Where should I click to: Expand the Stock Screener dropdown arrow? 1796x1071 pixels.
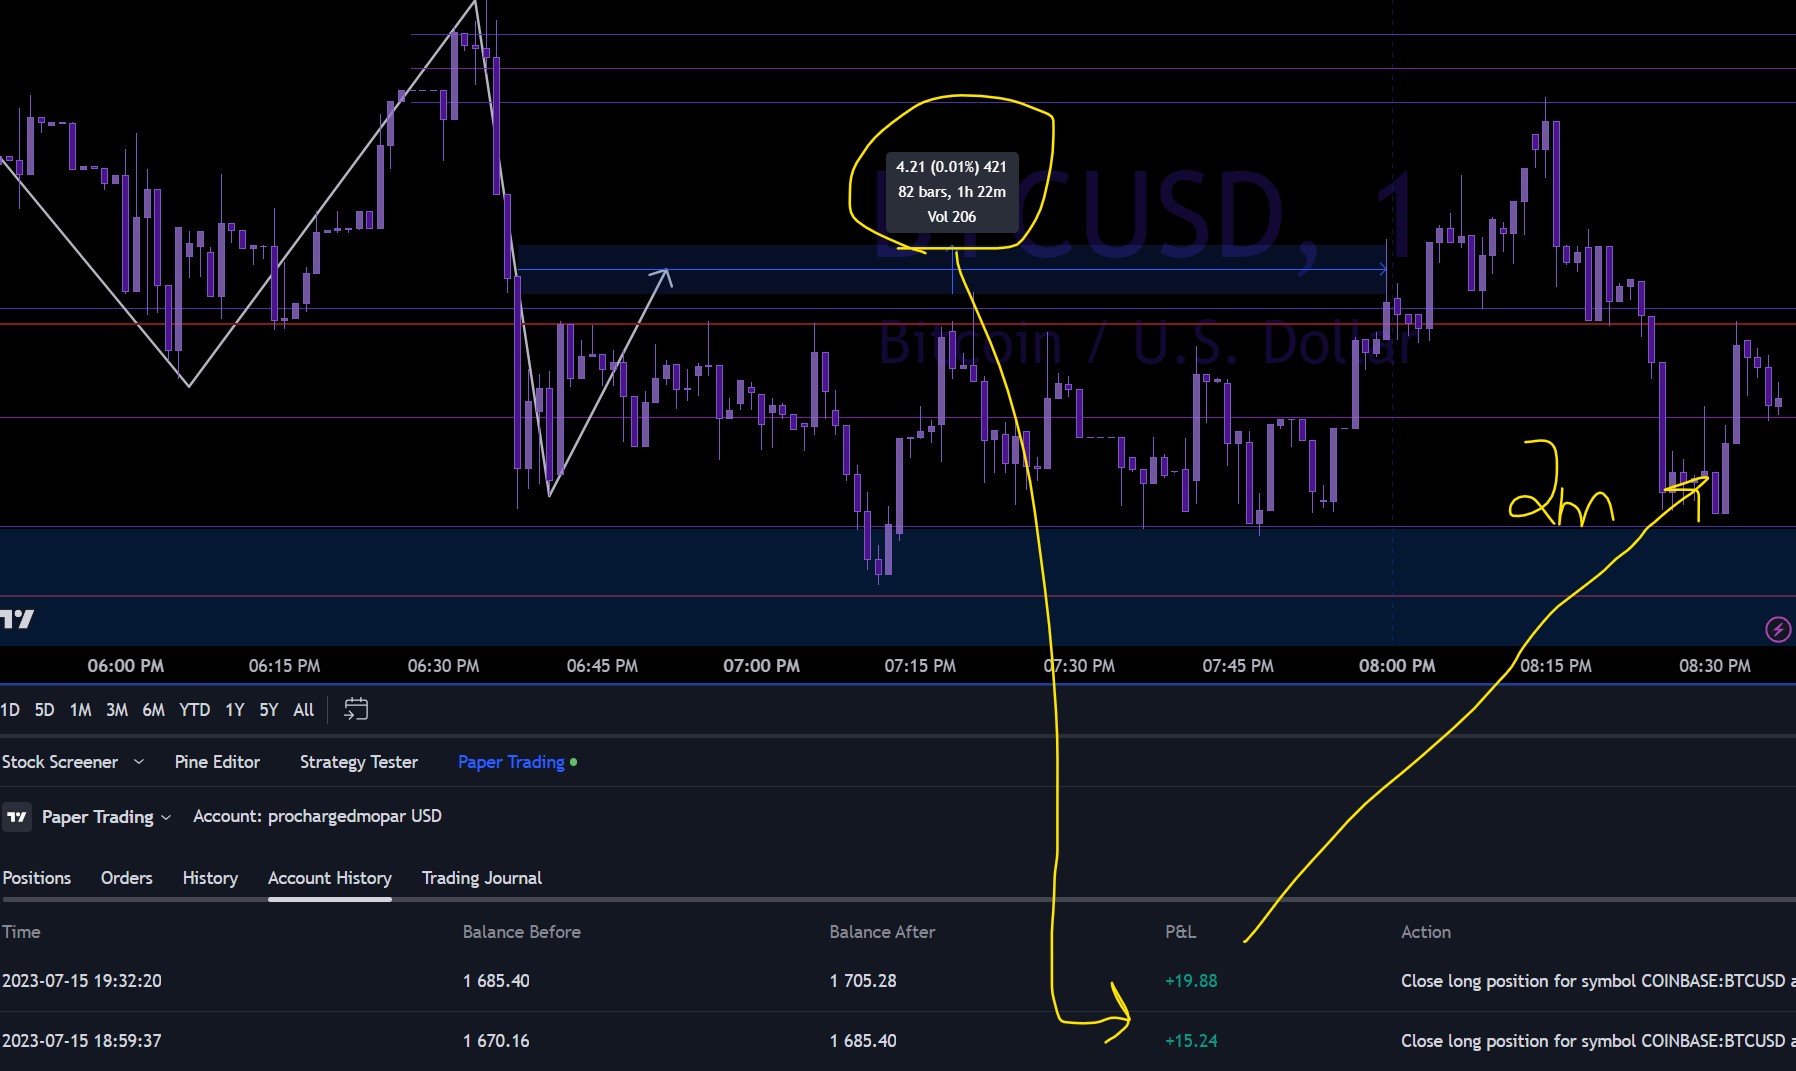click(x=139, y=762)
